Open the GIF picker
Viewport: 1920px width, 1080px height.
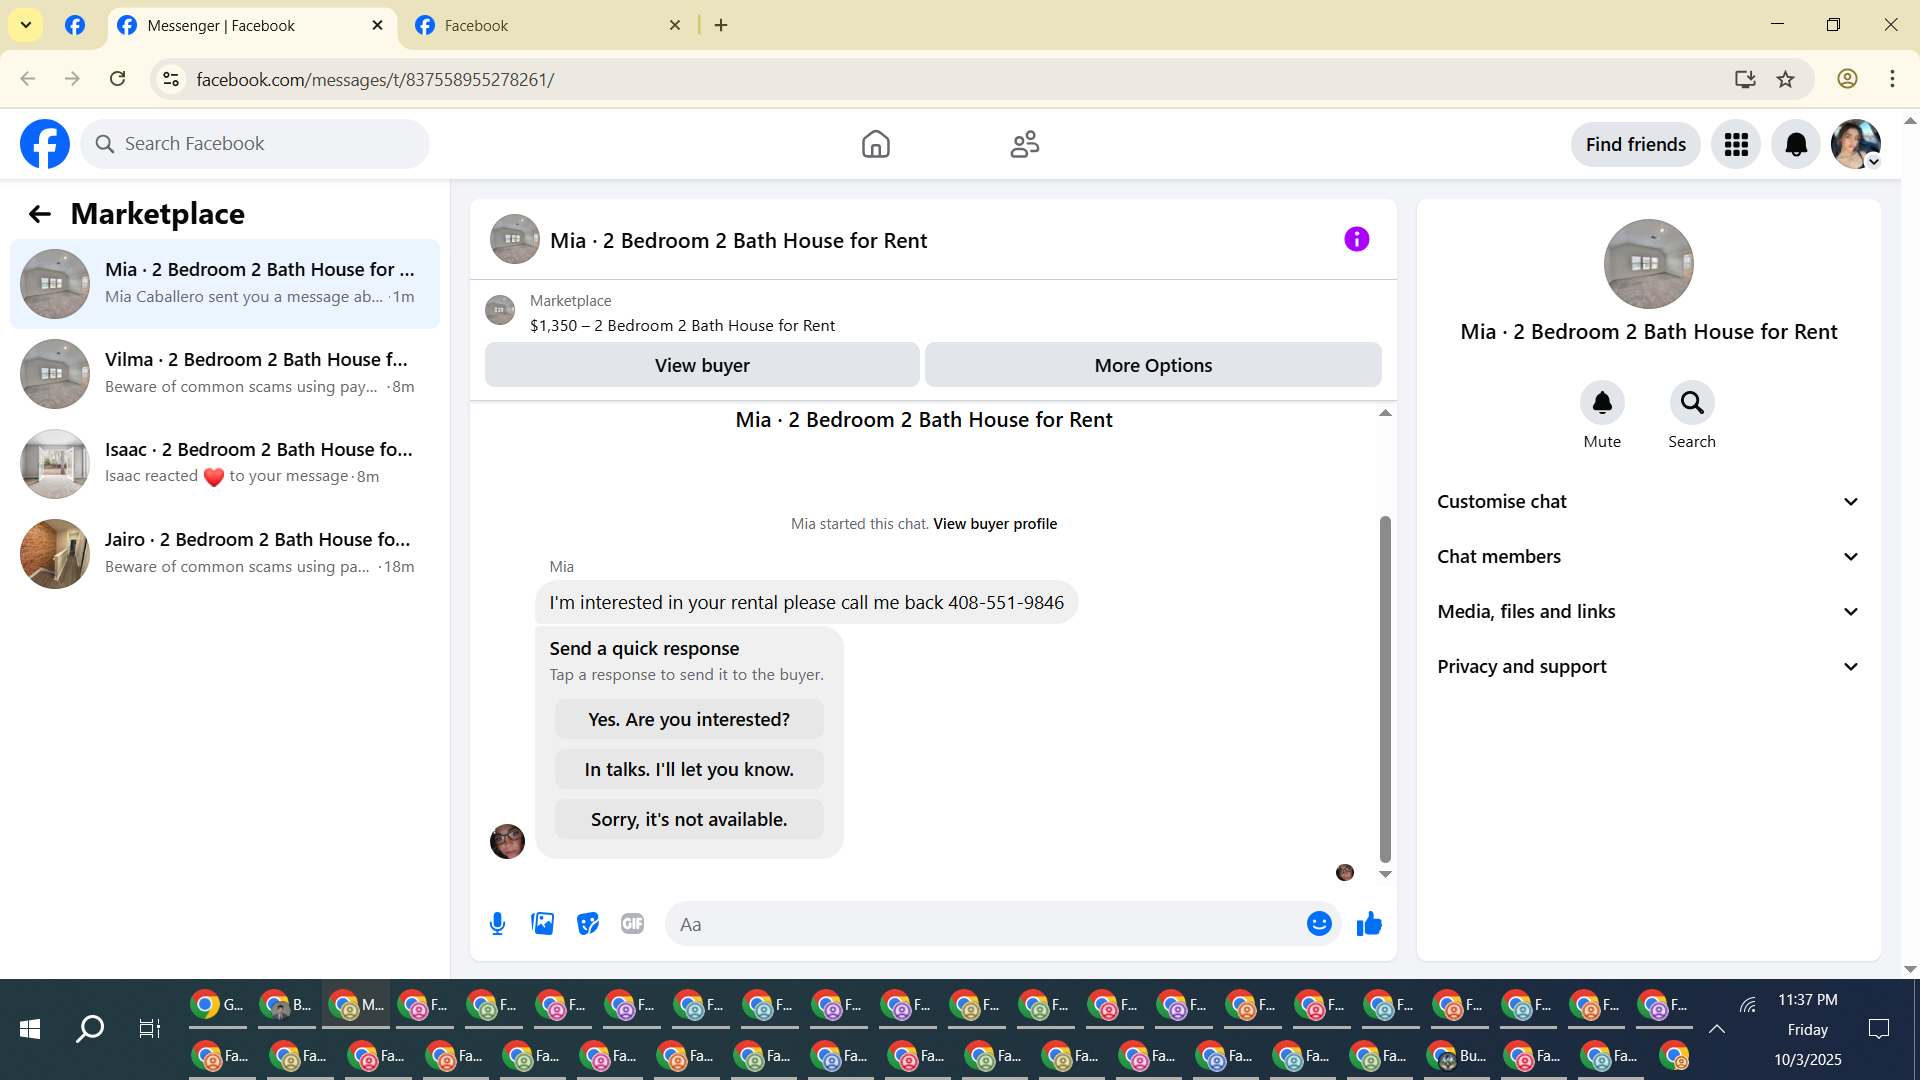click(632, 924)
